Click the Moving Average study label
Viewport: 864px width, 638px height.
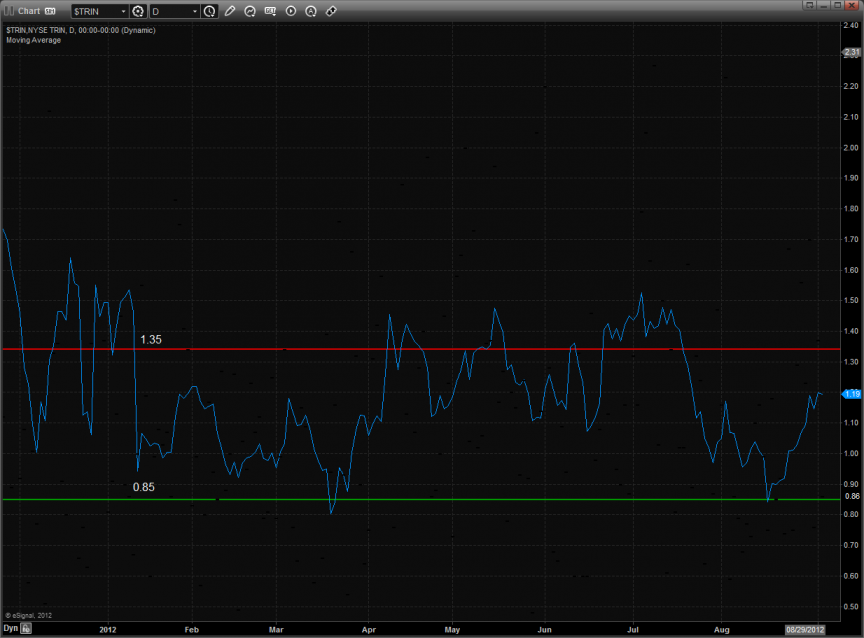tap(33, 40)
